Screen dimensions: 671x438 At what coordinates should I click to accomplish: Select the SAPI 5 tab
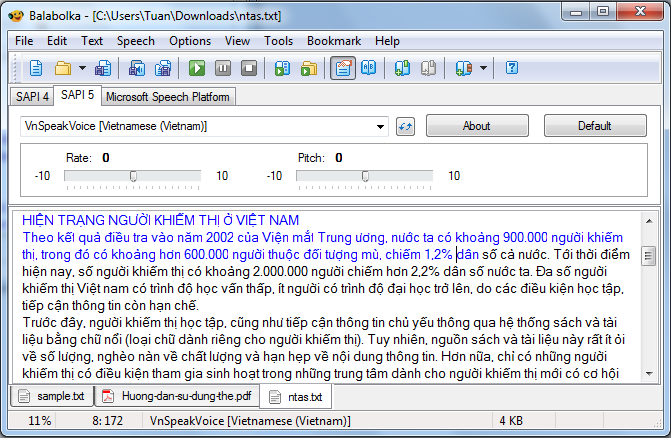click(77, 95)
